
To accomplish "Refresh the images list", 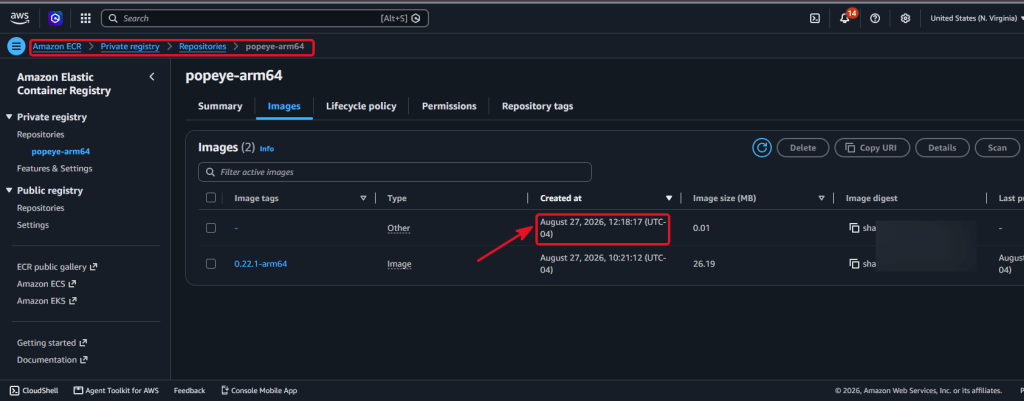I will click(761, 148).
